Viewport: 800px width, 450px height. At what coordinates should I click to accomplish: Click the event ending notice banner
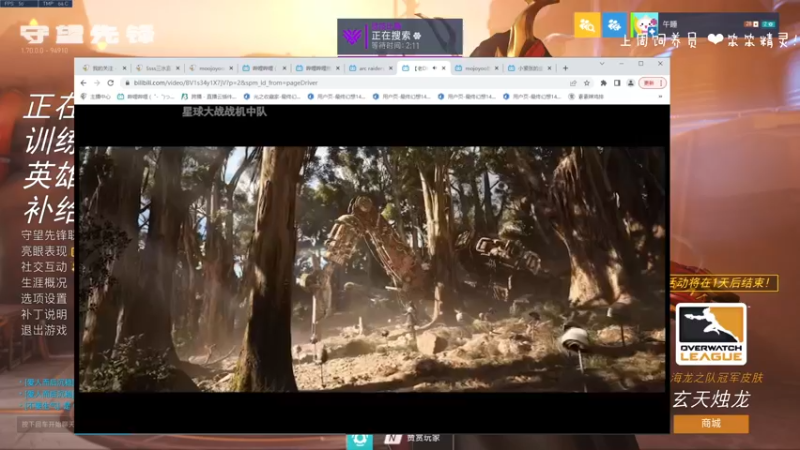click(723, 283)
